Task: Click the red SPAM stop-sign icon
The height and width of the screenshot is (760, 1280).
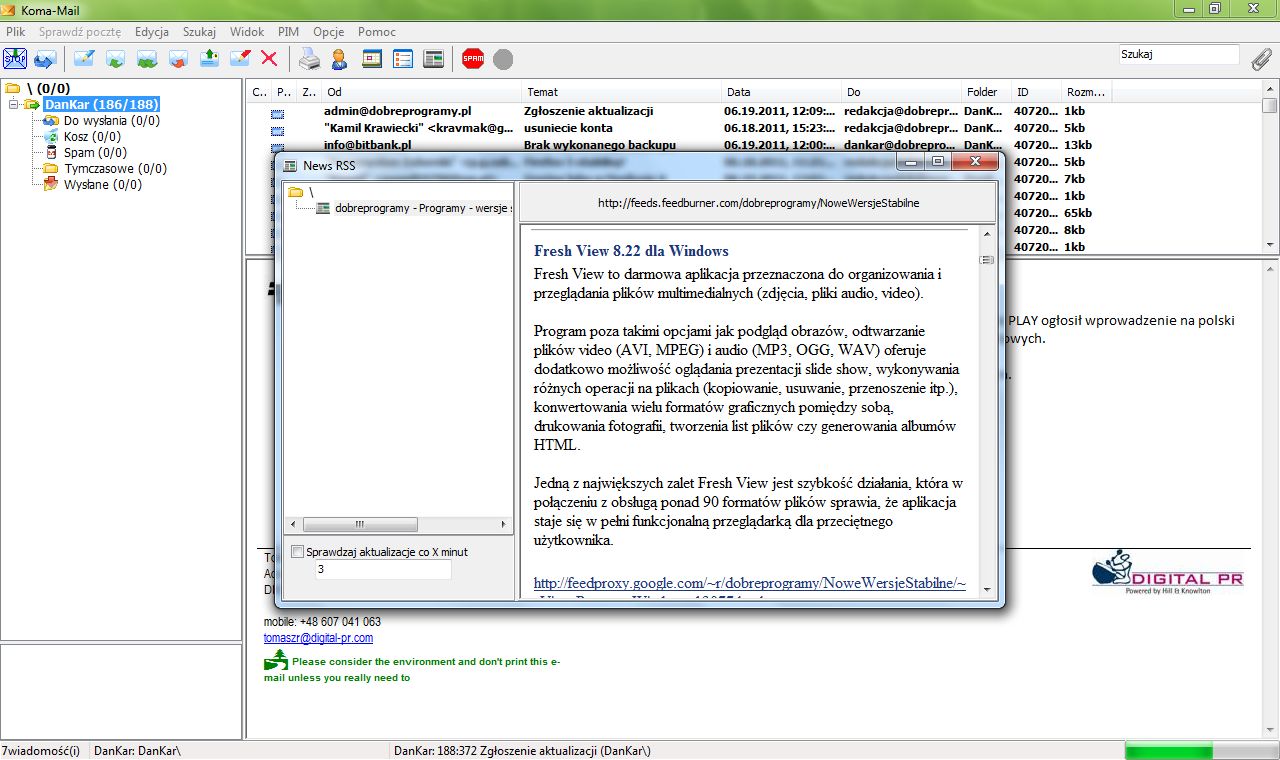Action: (473, 59)
